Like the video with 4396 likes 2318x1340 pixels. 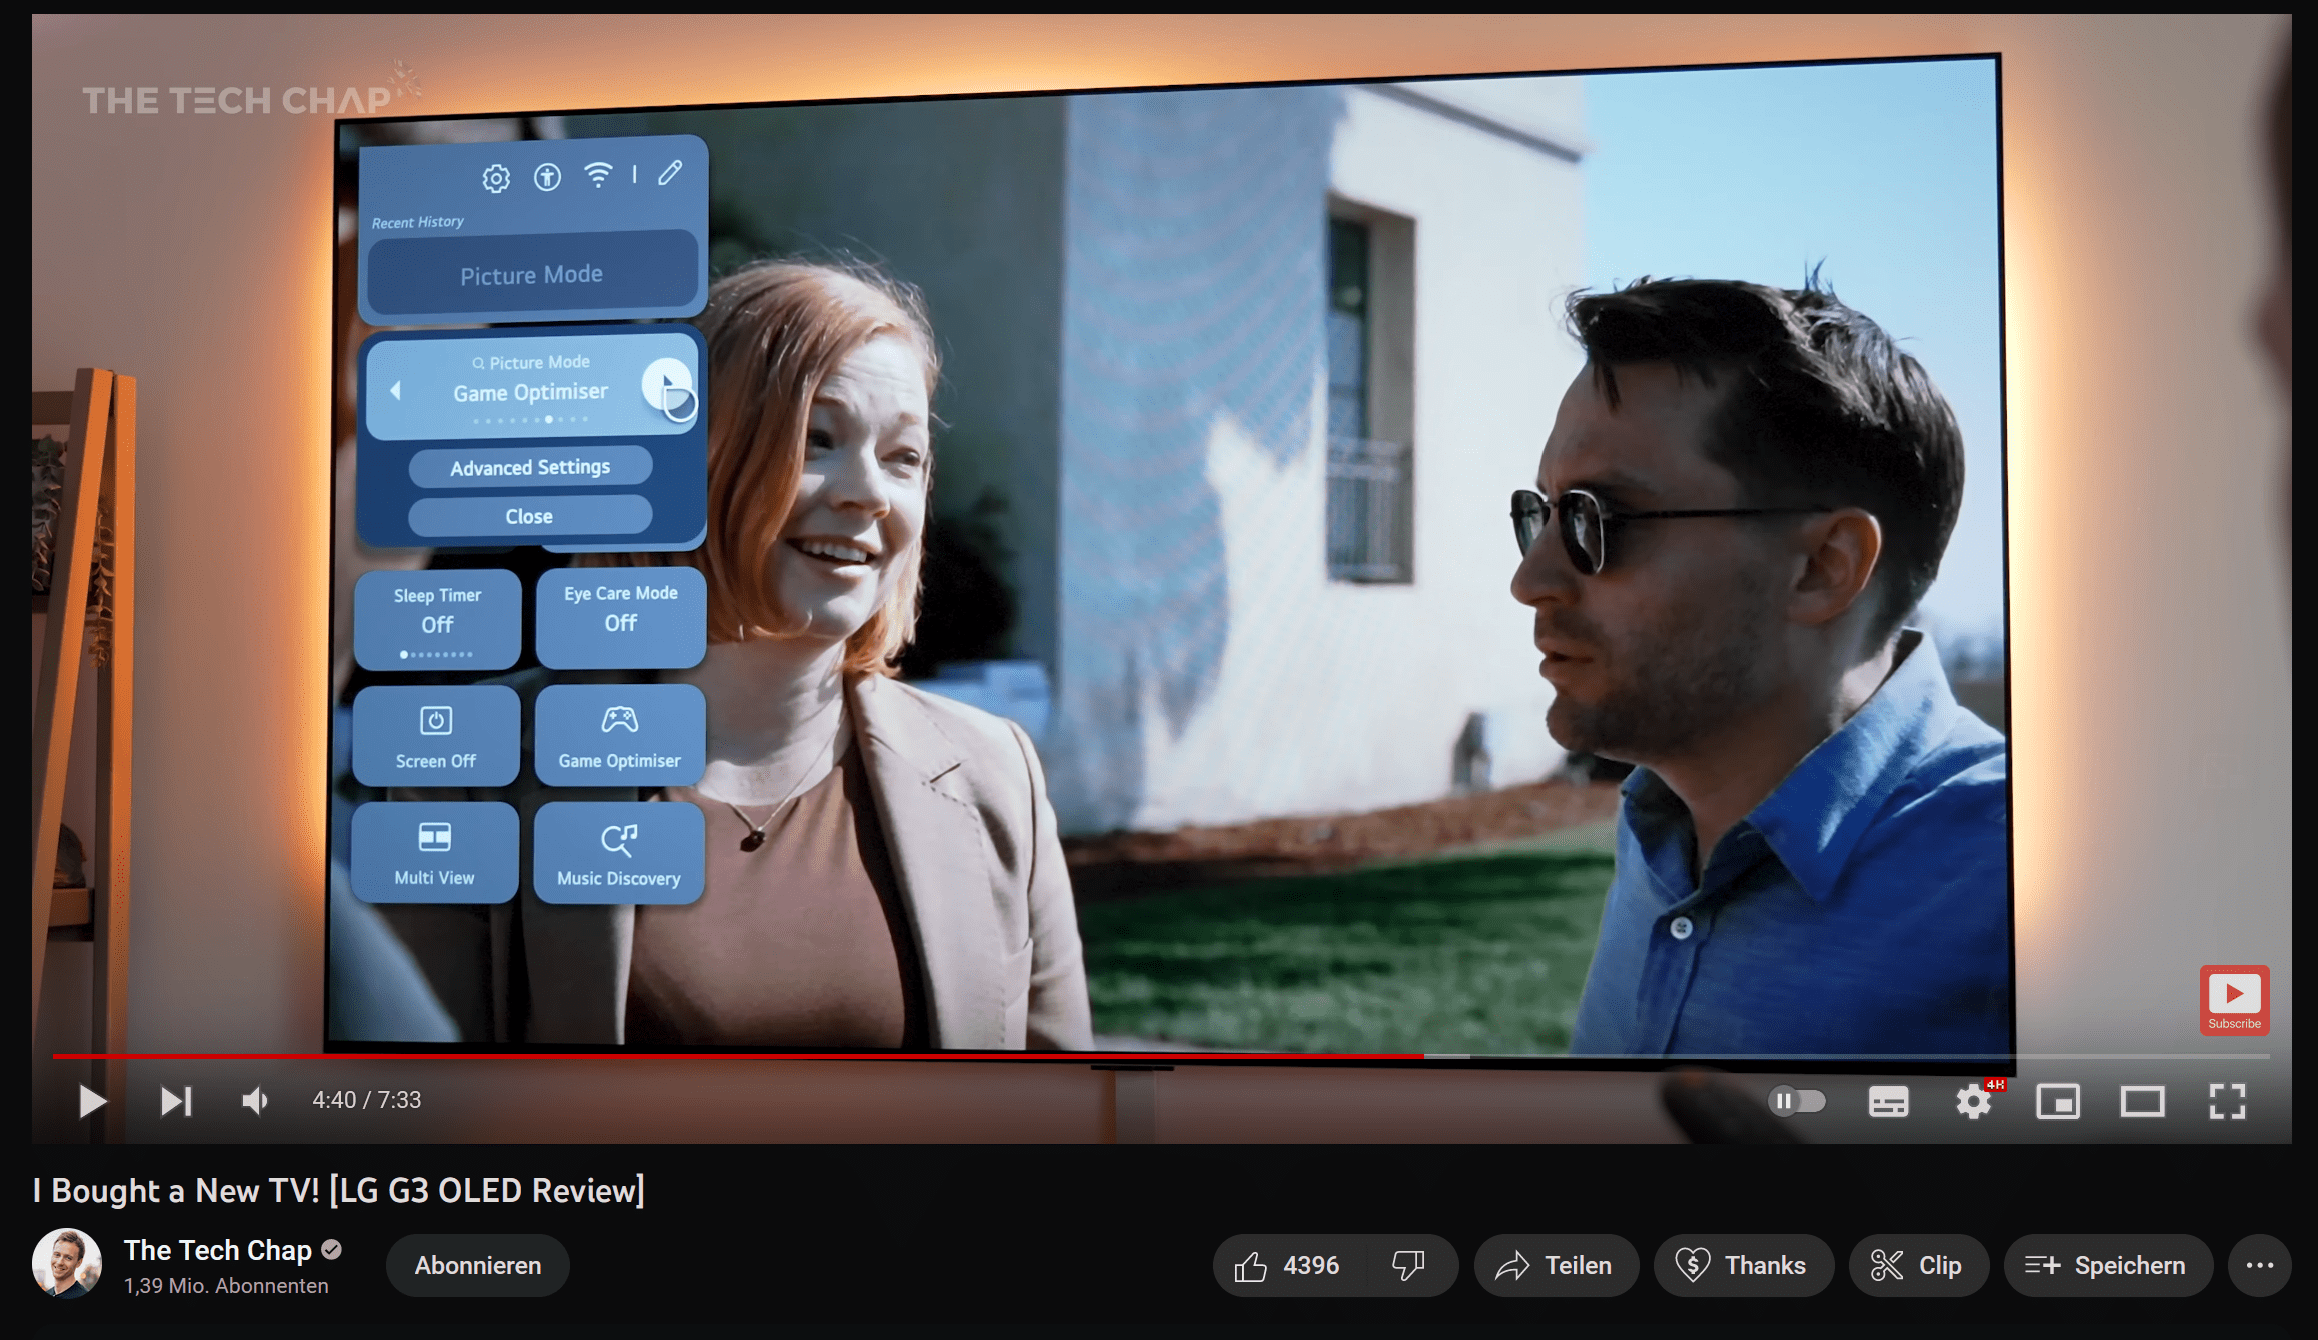pos(1289,1265)
